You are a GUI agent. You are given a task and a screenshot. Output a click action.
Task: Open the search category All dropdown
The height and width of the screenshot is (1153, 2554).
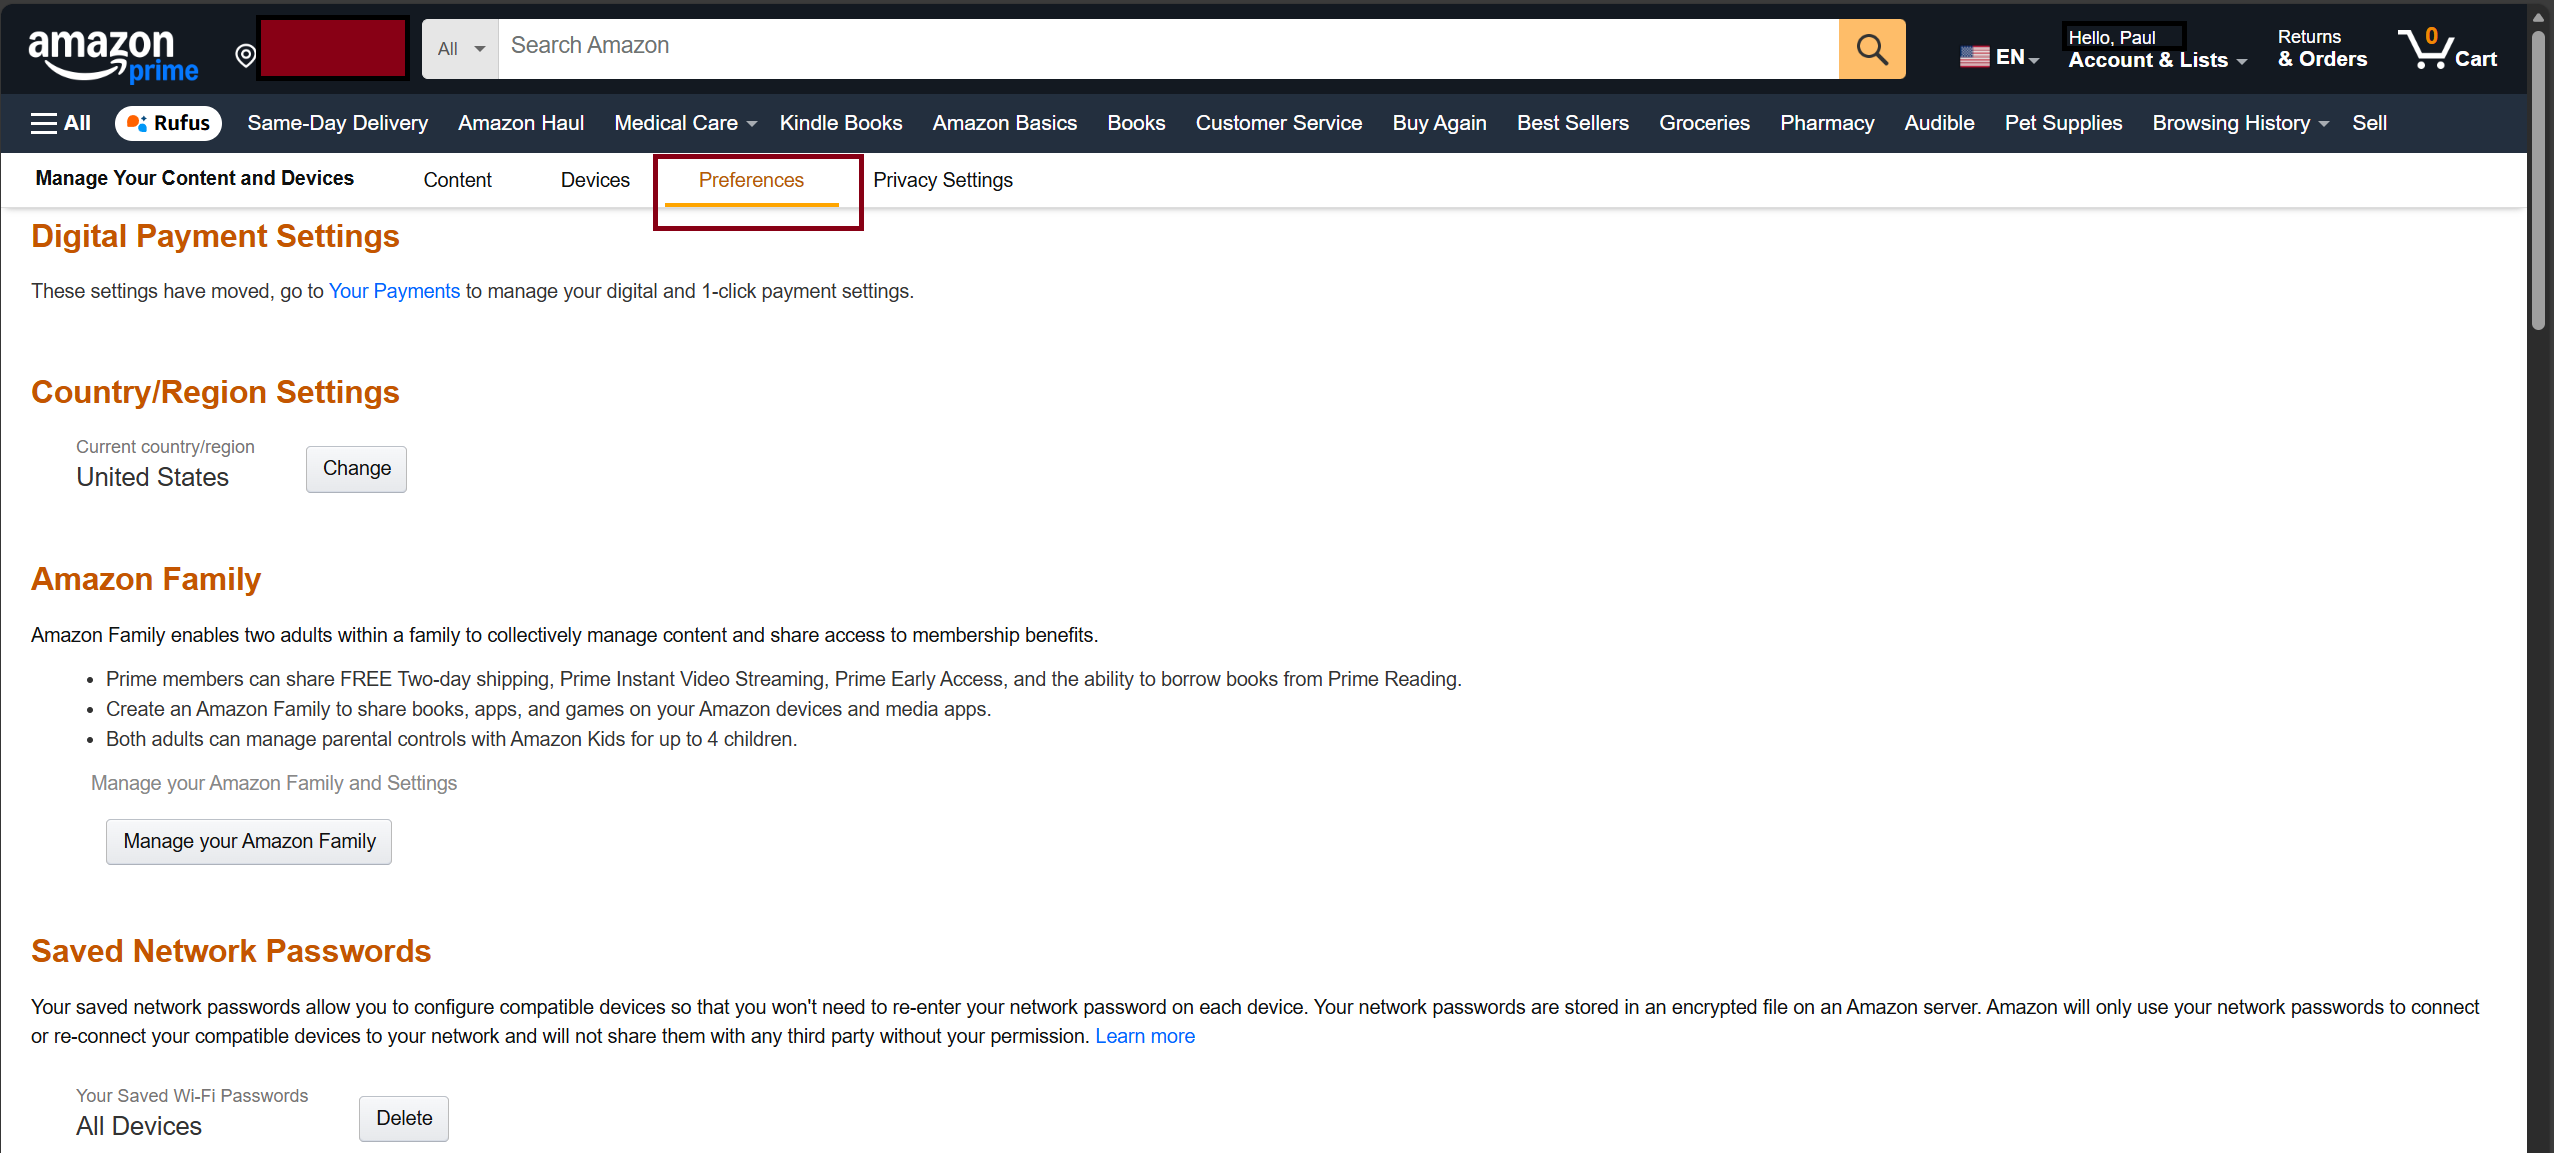(460, 49)
